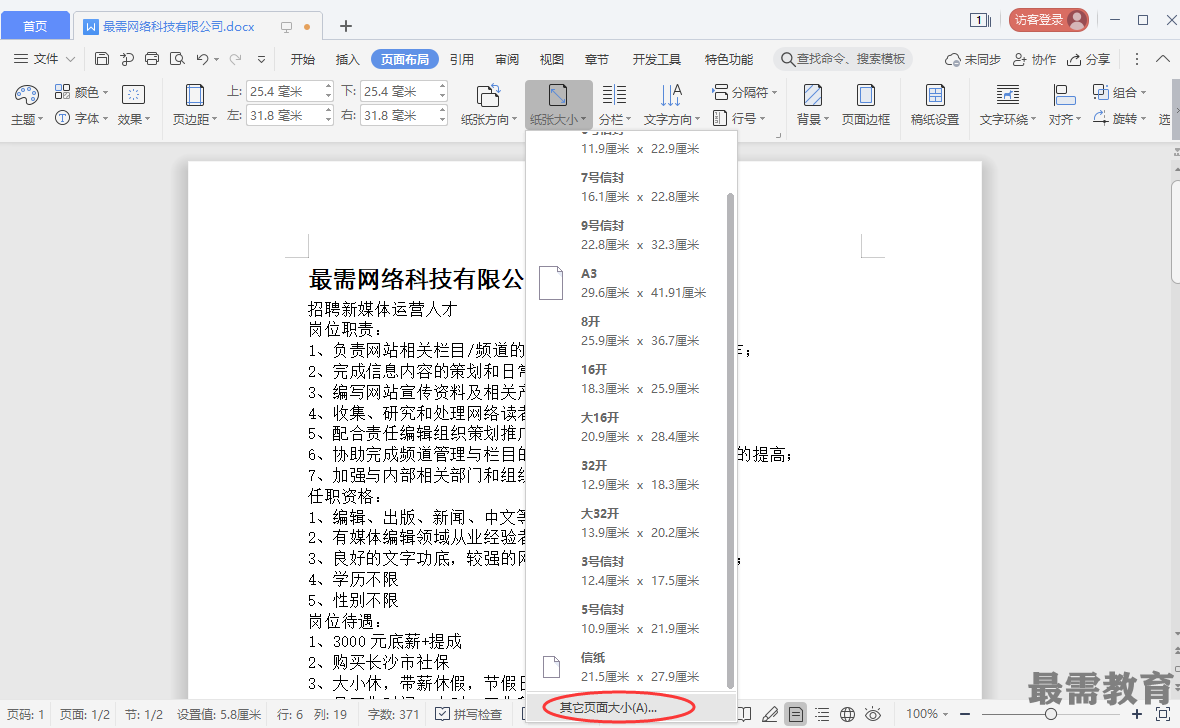Screen dimensions: 1180x728
Task: Click the 背景 (Background) icon
Action: point(813,95)
